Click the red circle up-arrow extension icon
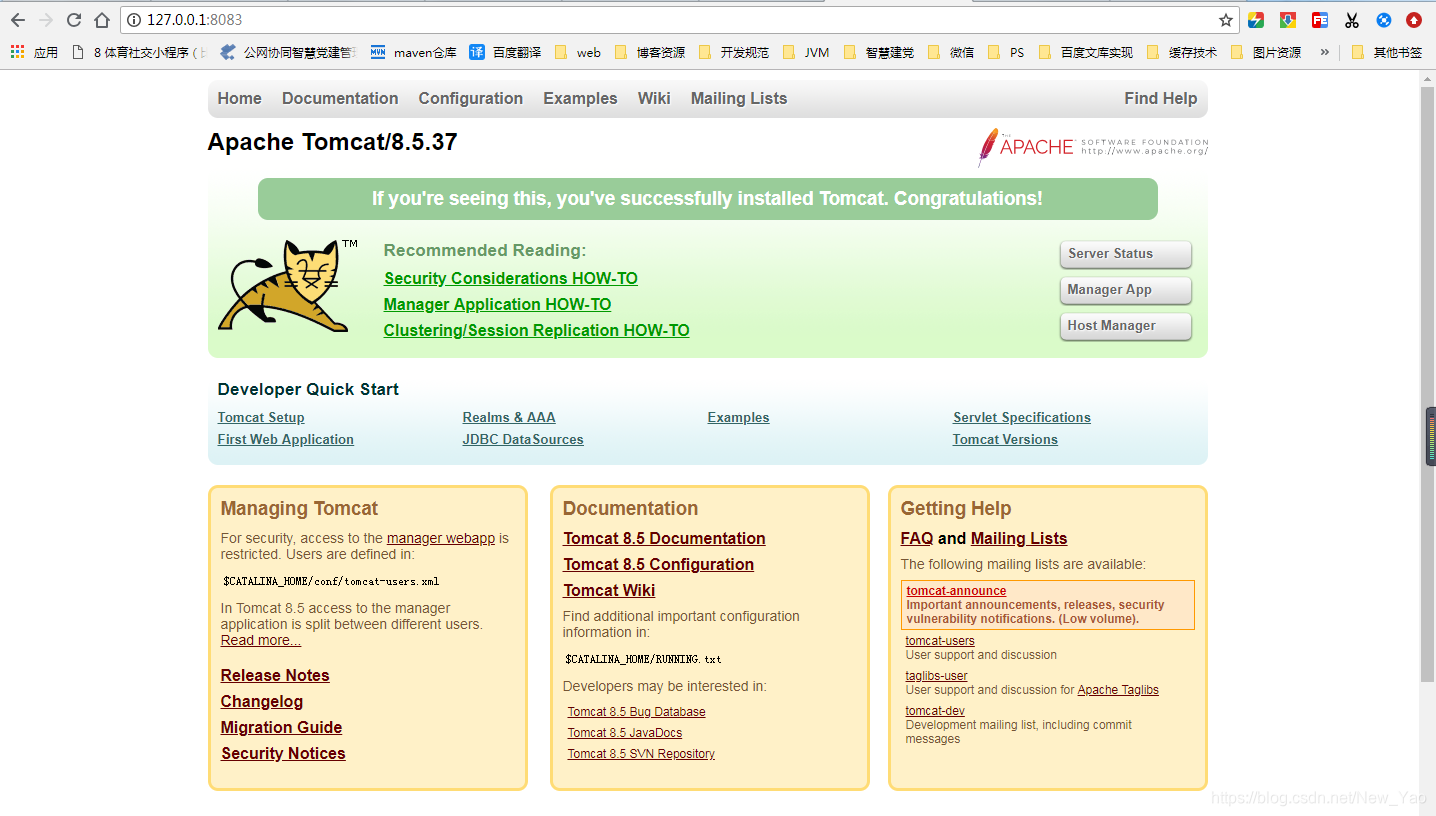1436x816 pixels. [1414, 20]
